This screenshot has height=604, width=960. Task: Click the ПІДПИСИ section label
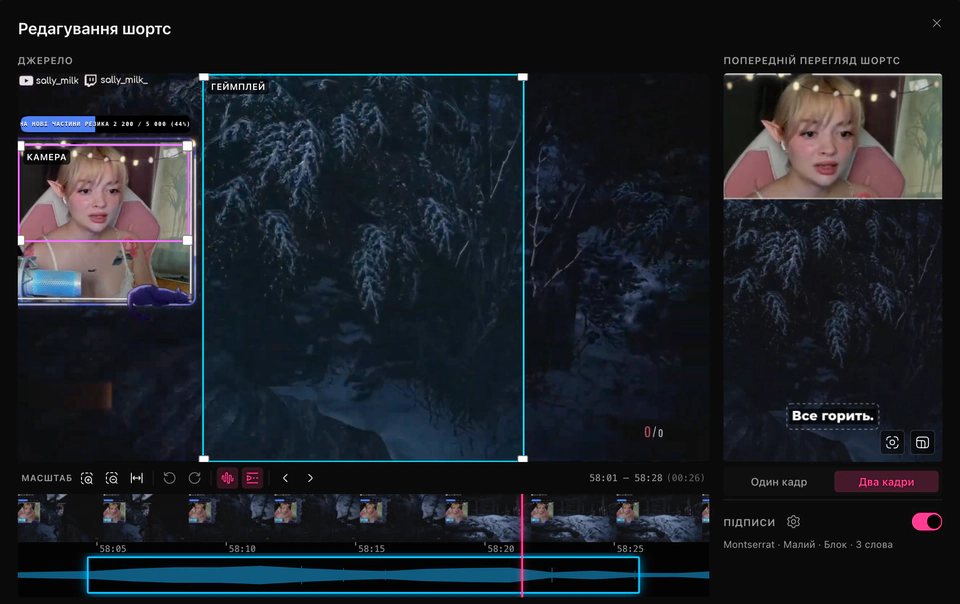(749, 522)
